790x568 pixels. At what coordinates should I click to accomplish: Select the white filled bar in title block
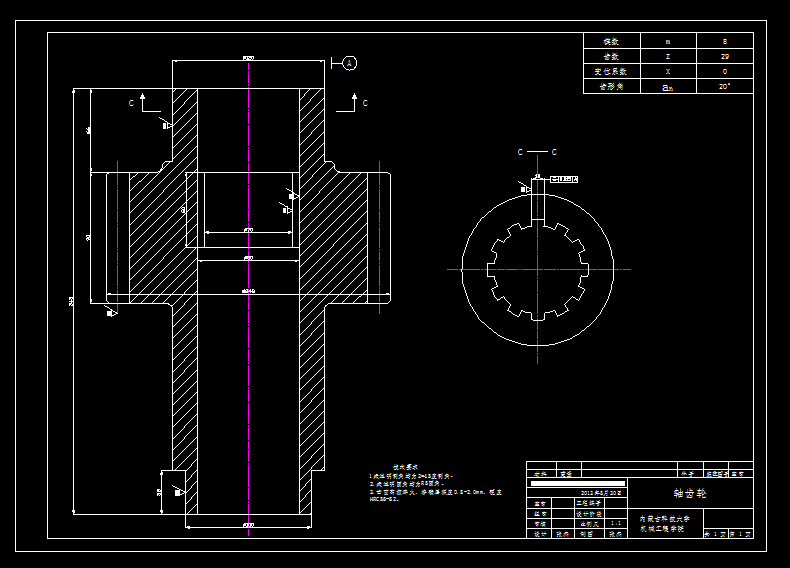(578, 483)
